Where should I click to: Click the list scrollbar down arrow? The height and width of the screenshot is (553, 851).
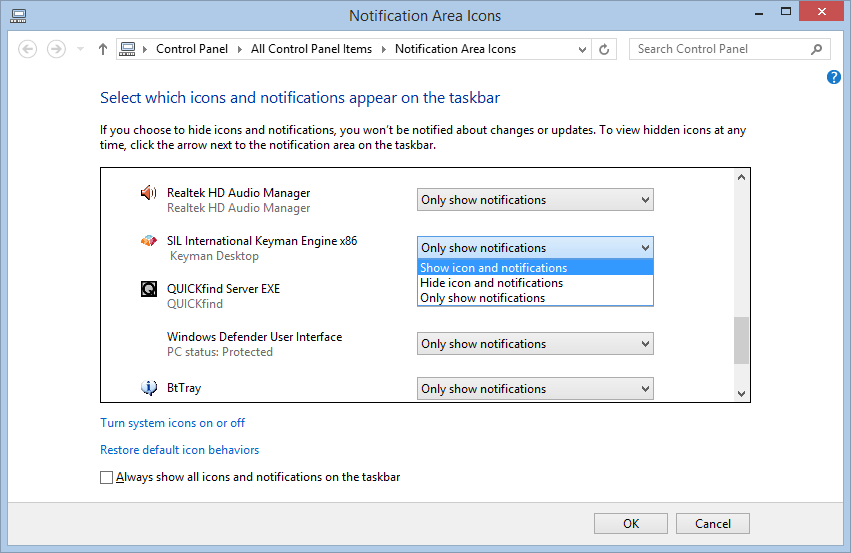[741, 393]
